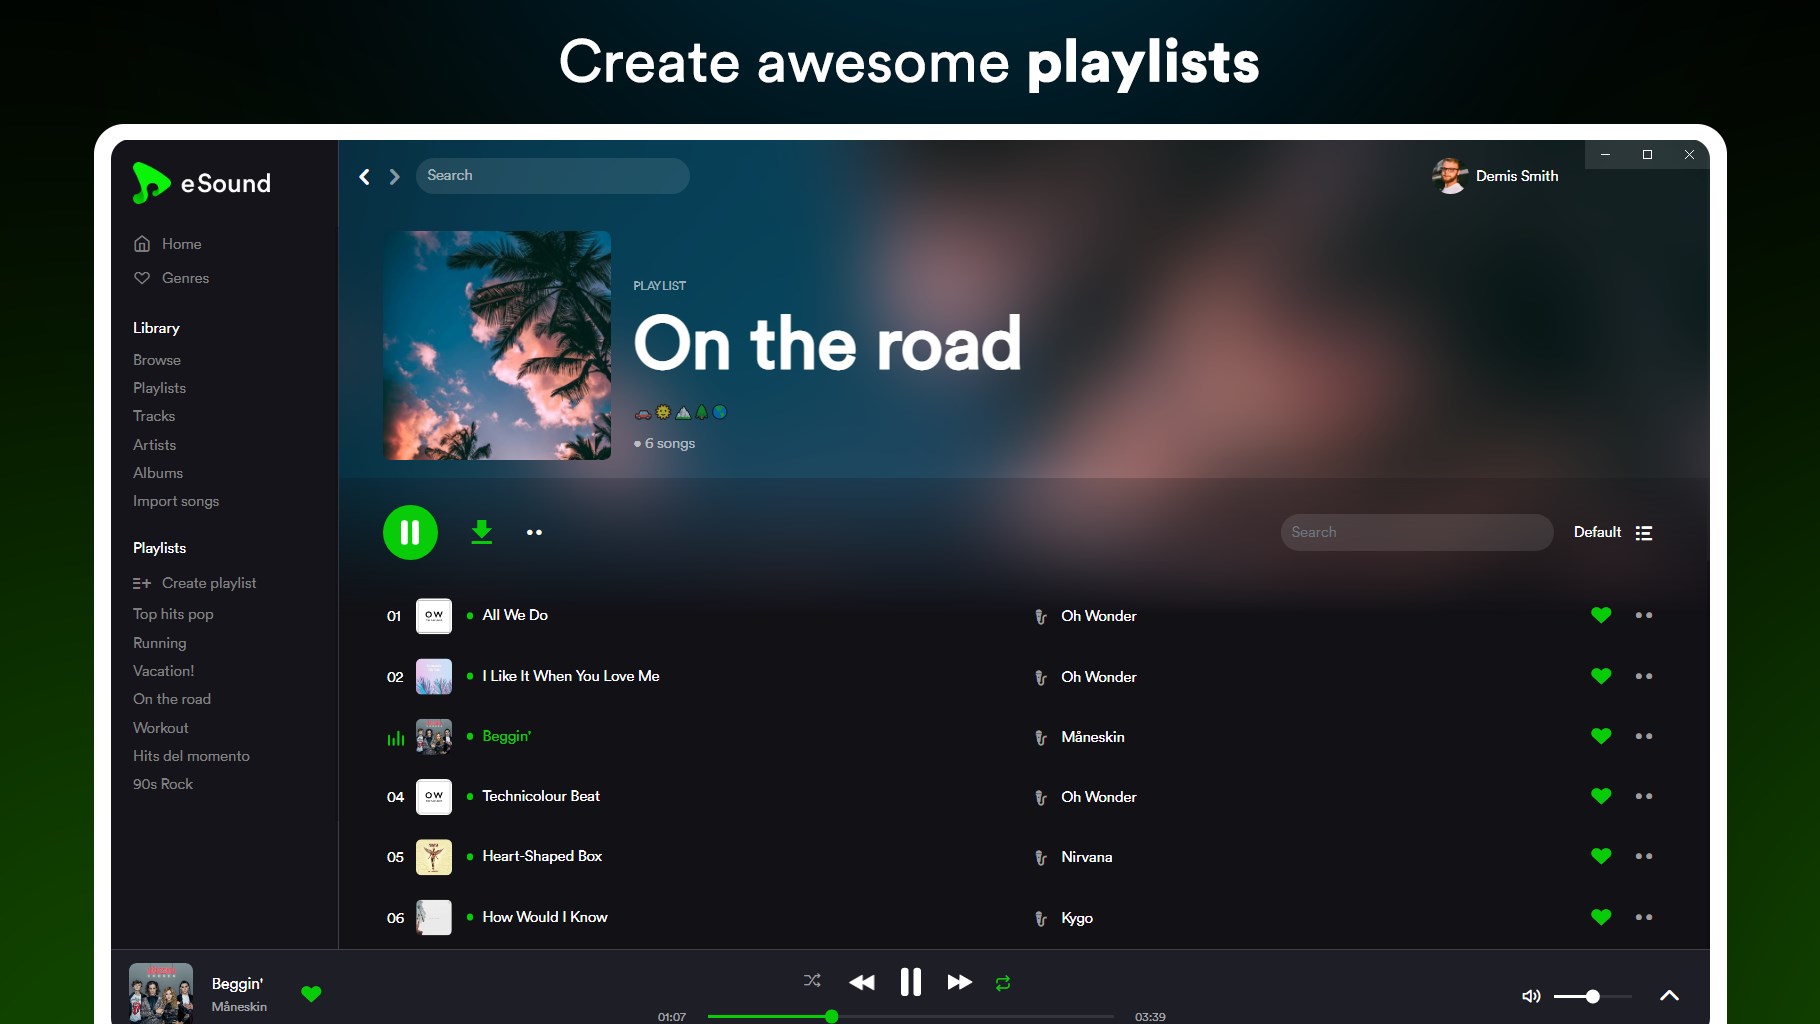Open the Default sort dropdown
The width and height of the screenshot is (1820, 1024).
[1597, 532]
